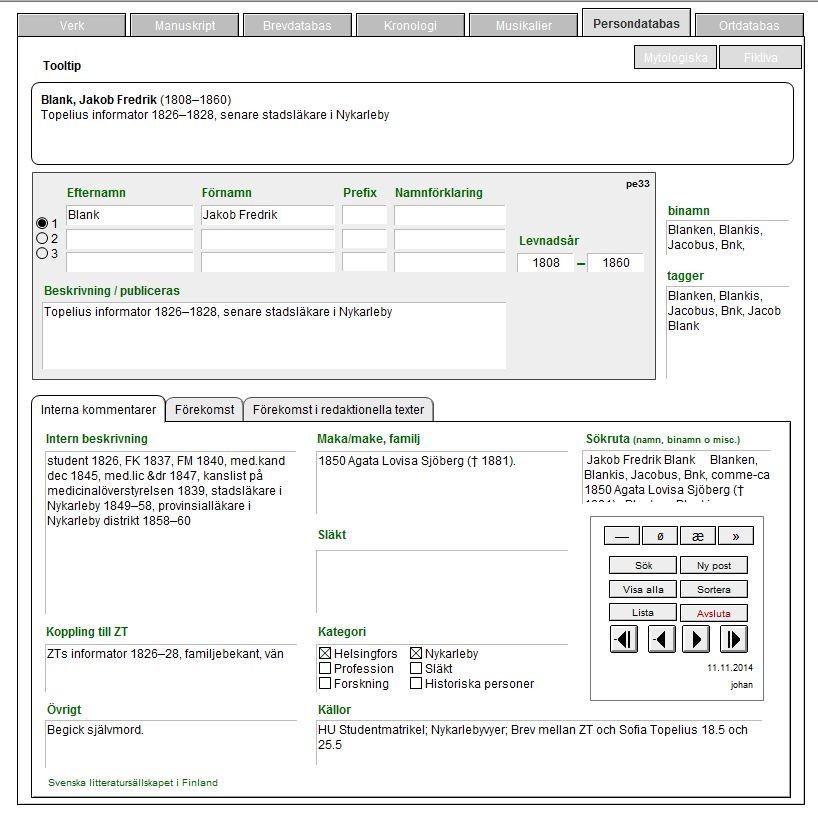Click the Sortera button
Screen dimensions: 818x815
tap(714, 590)
